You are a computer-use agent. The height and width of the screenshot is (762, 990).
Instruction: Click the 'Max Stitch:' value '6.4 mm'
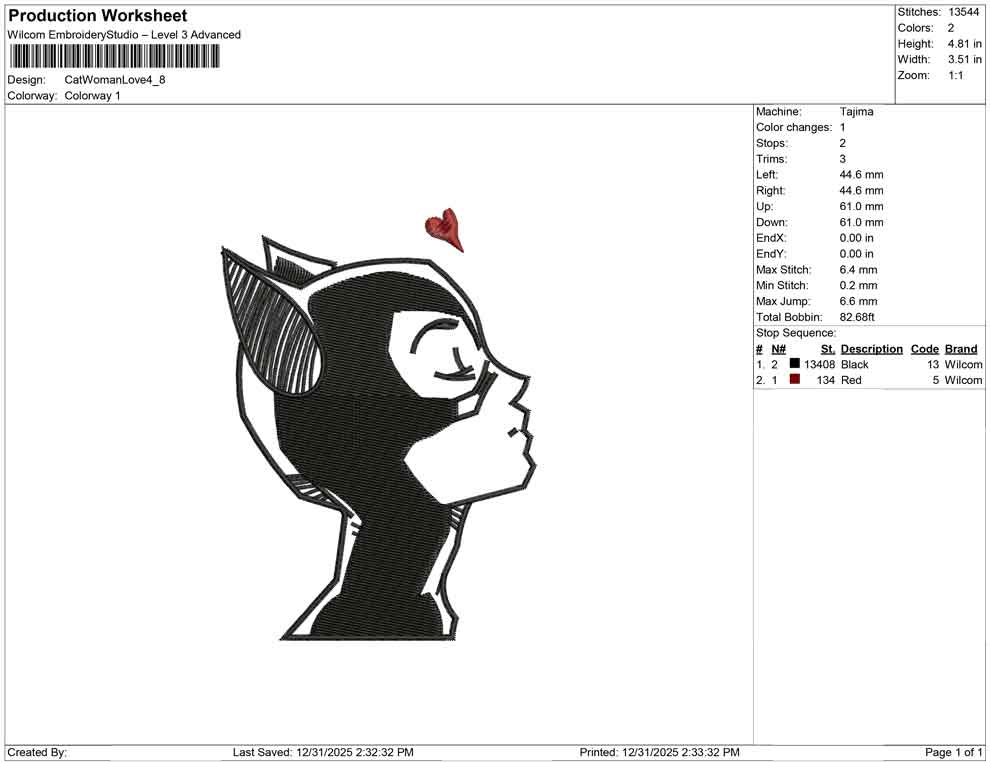pos(858,270)
